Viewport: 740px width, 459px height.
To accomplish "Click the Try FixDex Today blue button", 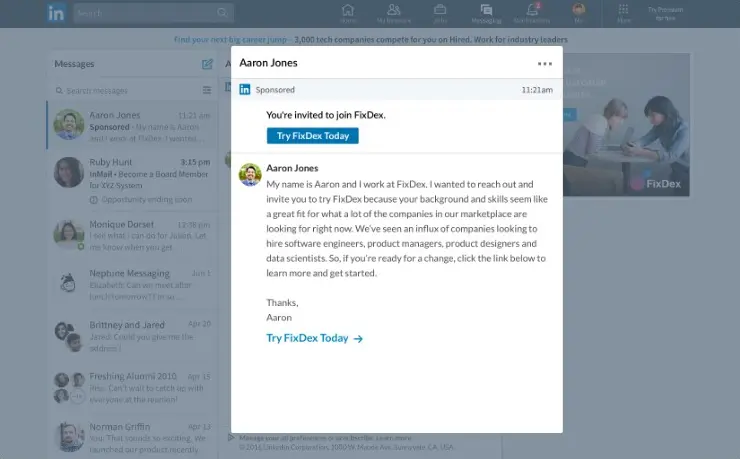I will (x=312, y=136).
